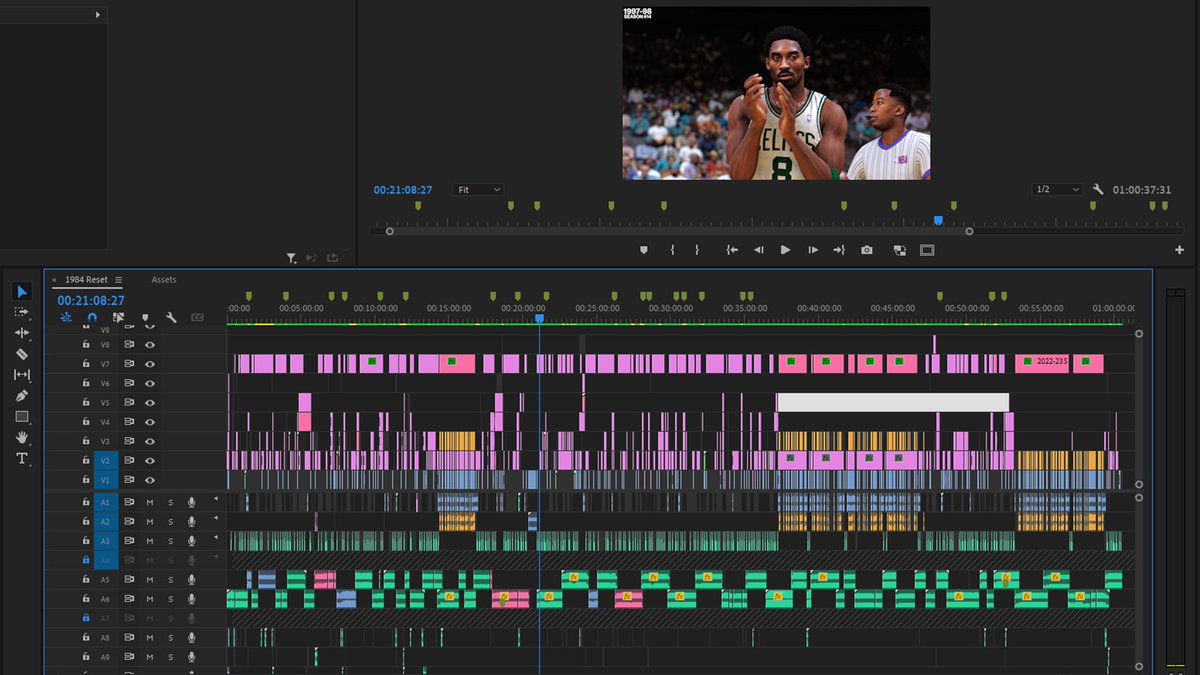Switch to the Assets tab

coord(164,280)
